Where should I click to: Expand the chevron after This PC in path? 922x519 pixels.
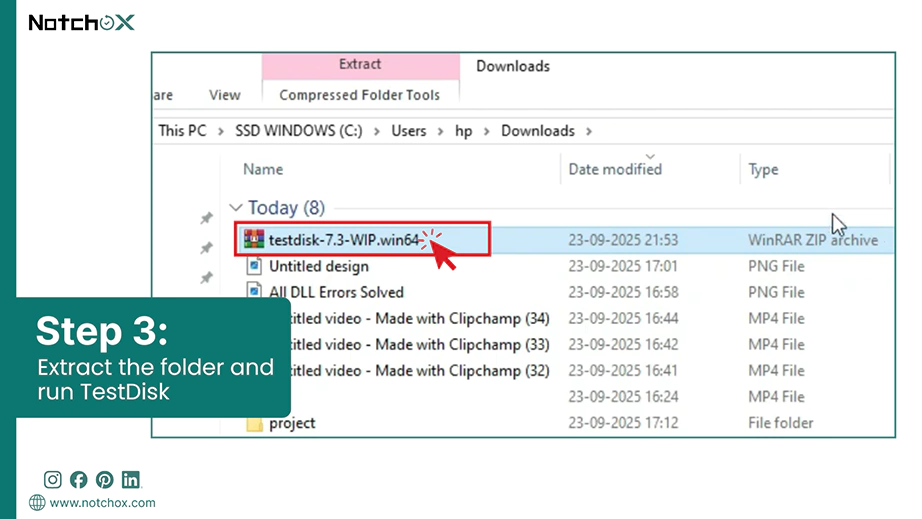221,131
